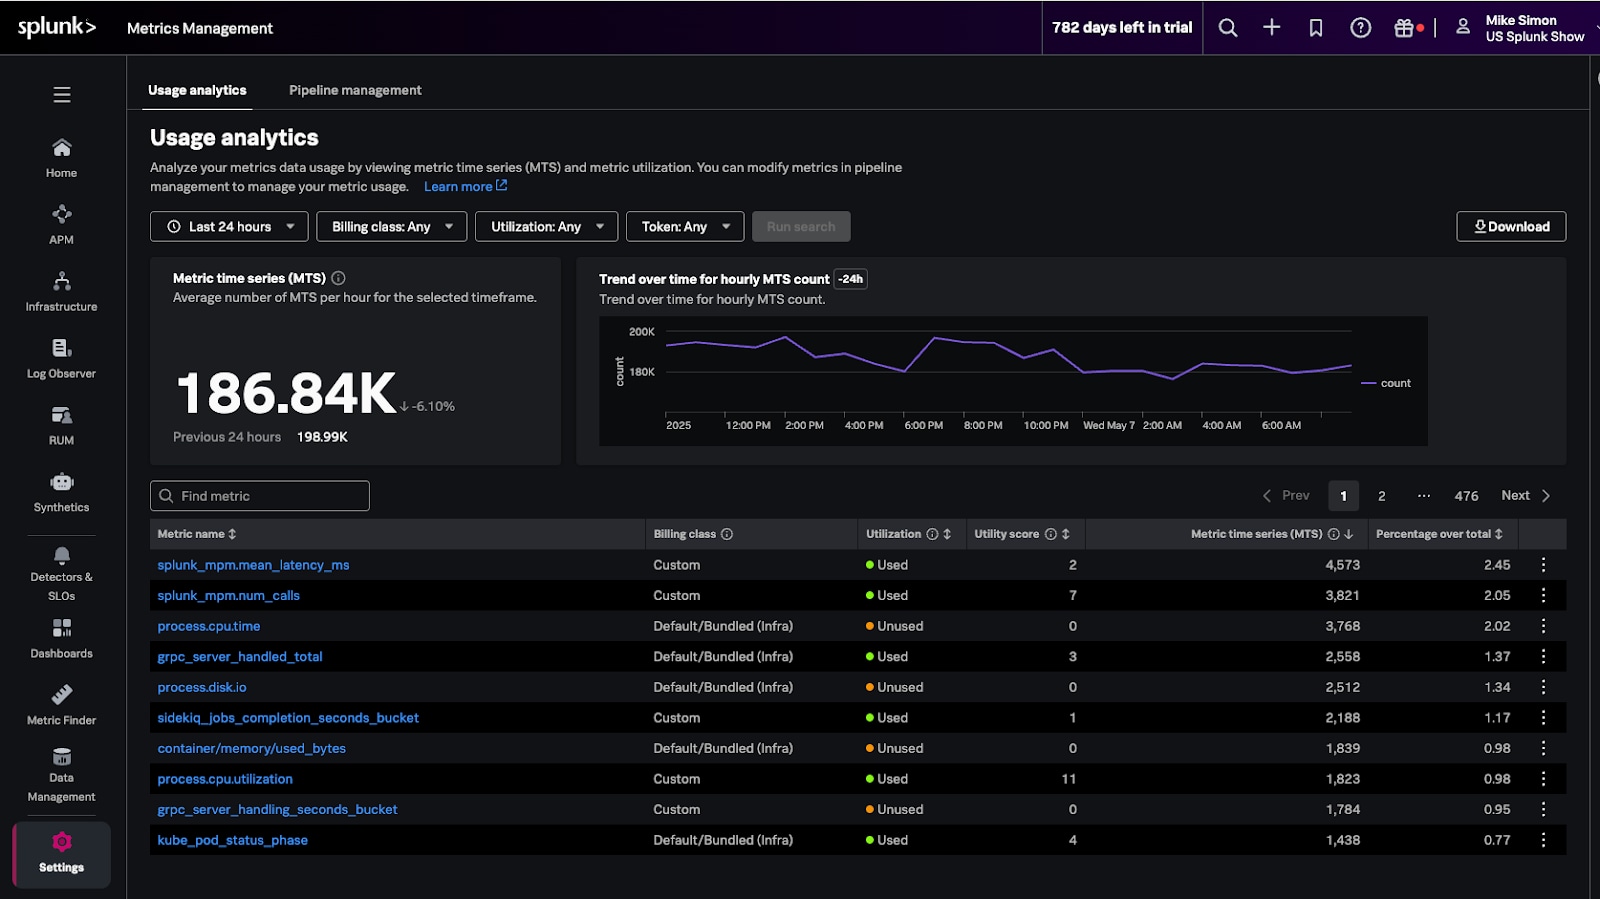
Task: Open RUM in the sidebar
Action: click(61, 426)
